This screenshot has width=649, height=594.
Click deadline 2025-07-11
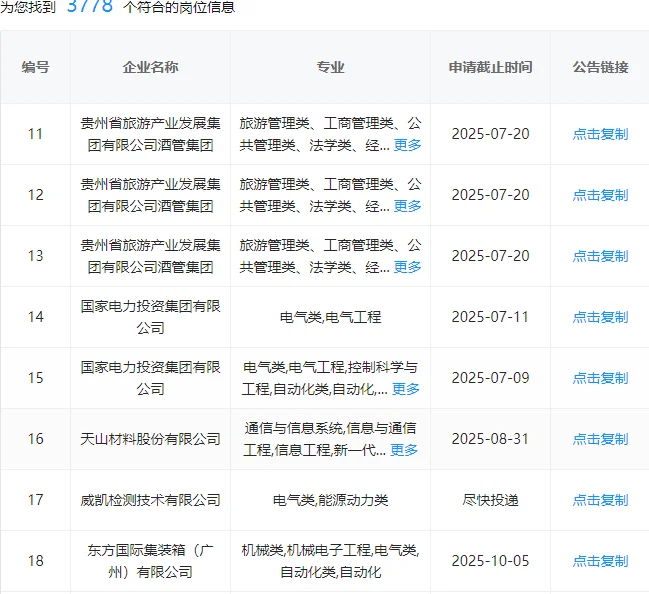coord(490,317)
